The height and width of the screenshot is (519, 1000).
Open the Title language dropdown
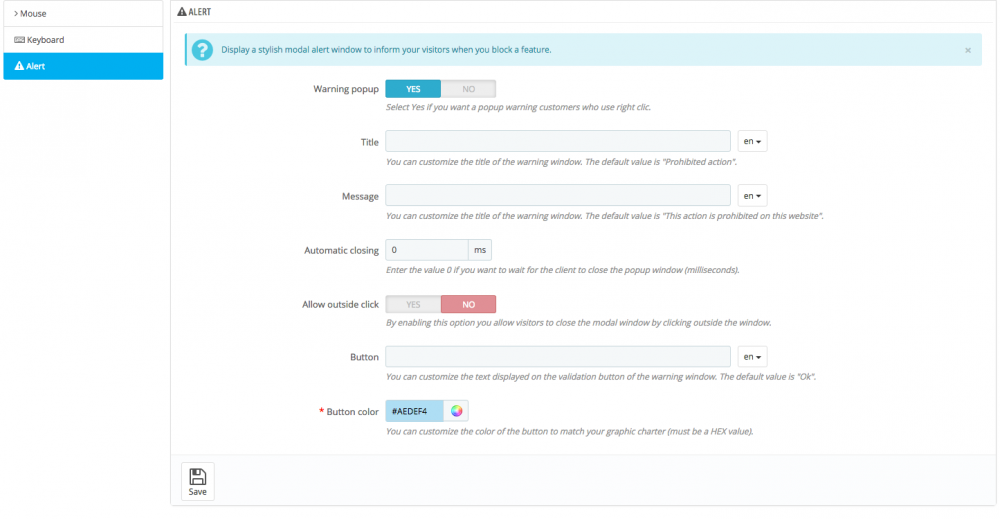(752, 141)
